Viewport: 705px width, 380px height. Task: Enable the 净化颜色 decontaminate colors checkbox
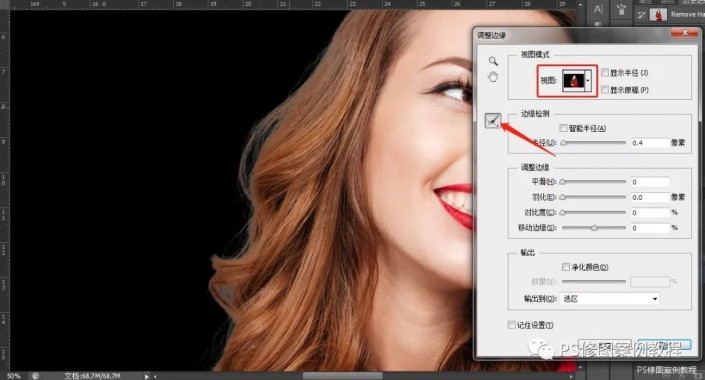coord(566,267)
